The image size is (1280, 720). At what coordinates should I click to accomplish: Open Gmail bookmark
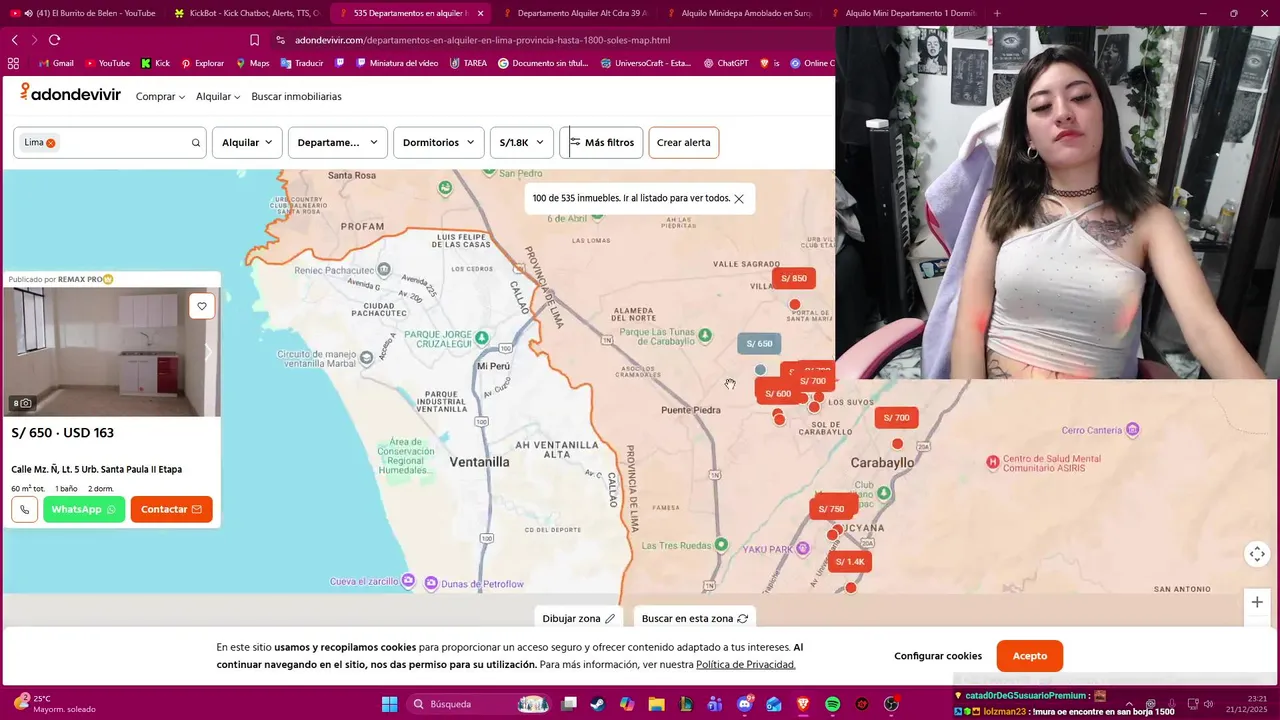(x=56, y=63)
